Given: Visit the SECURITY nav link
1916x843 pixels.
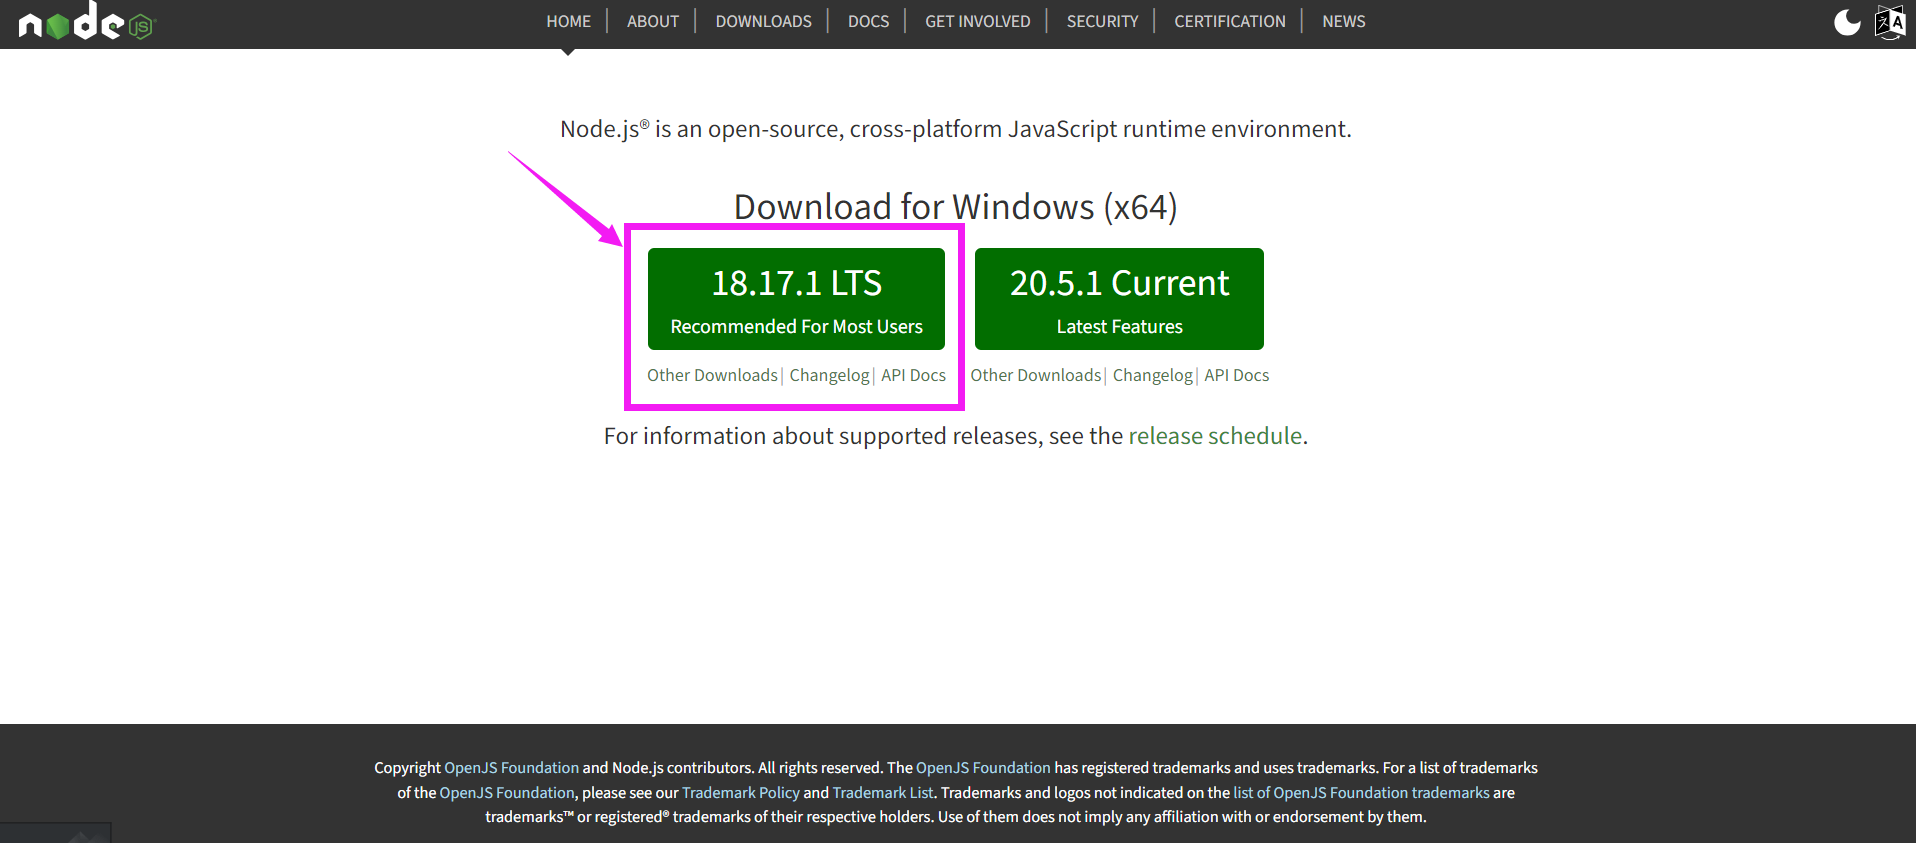Looking at the screenshot, I should (1102, 21).
